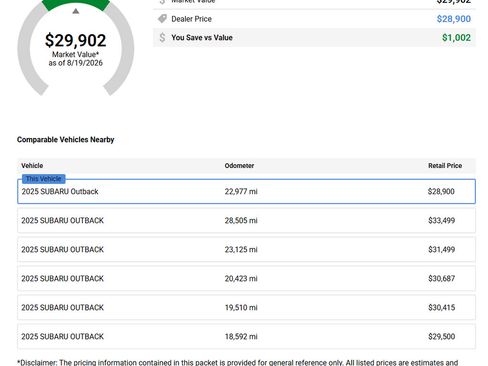Click the $28,900 retail price in the table
Viewport: 488px width, 366px height.
click(441, 192)
